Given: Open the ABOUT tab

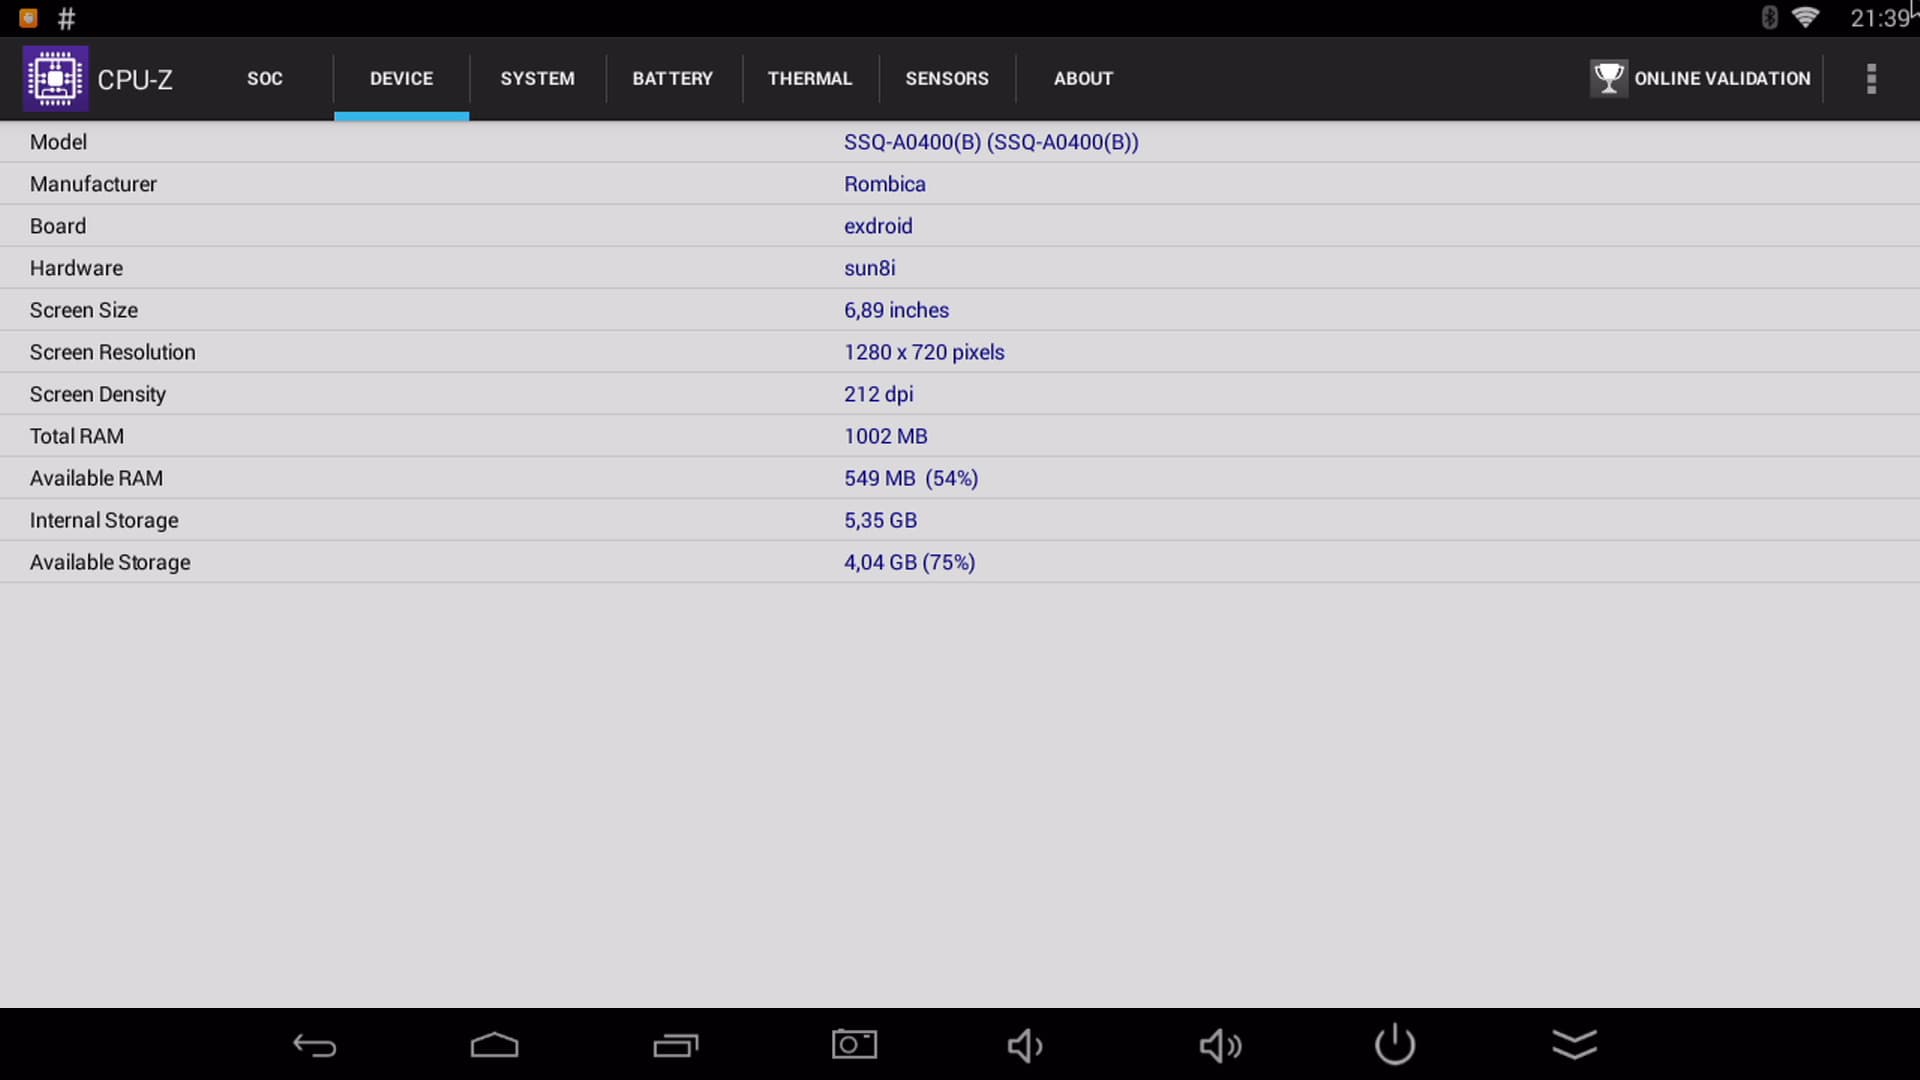Looking at the screenshot, I should [1083, 79].
